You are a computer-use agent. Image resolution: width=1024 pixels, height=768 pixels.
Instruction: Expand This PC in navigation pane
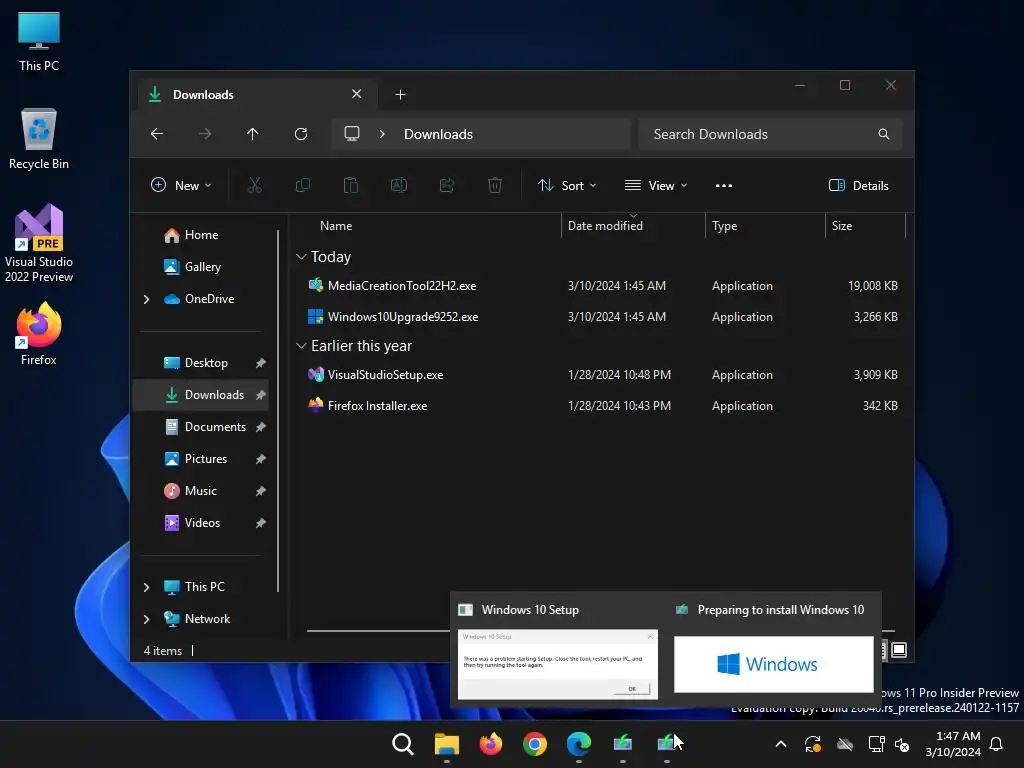[x=146, y=587]
